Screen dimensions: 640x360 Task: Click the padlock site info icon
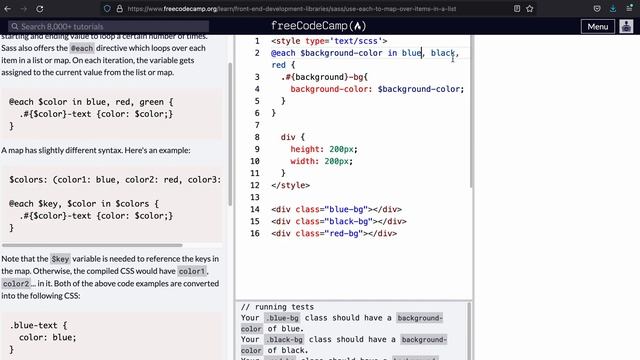[x=119, y=9]
